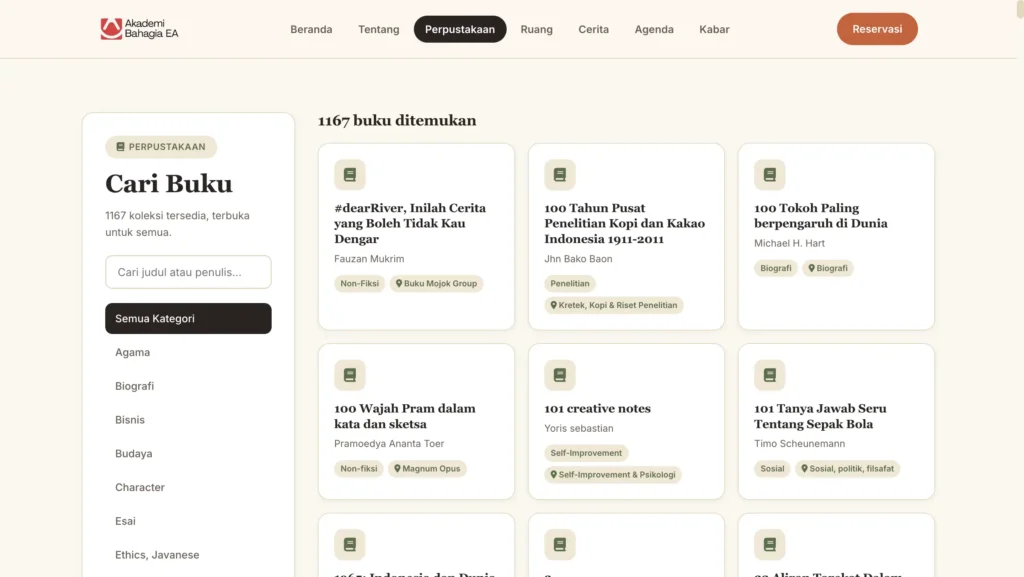Image resolution: width=1024 pixels, height=577 pixels.
Task: Click the Sosial tag on 101 Tanya Jawab
Action: (x=772, y=469)
